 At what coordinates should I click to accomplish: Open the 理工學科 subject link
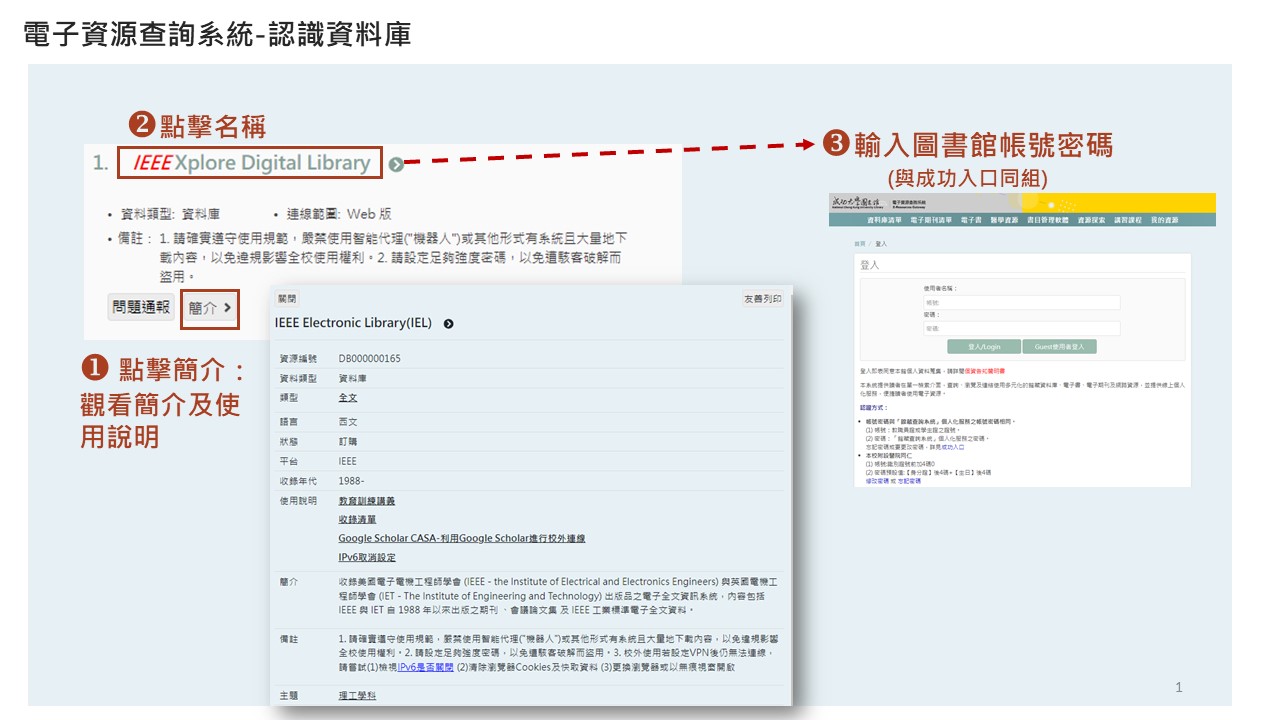pos(358,695)
